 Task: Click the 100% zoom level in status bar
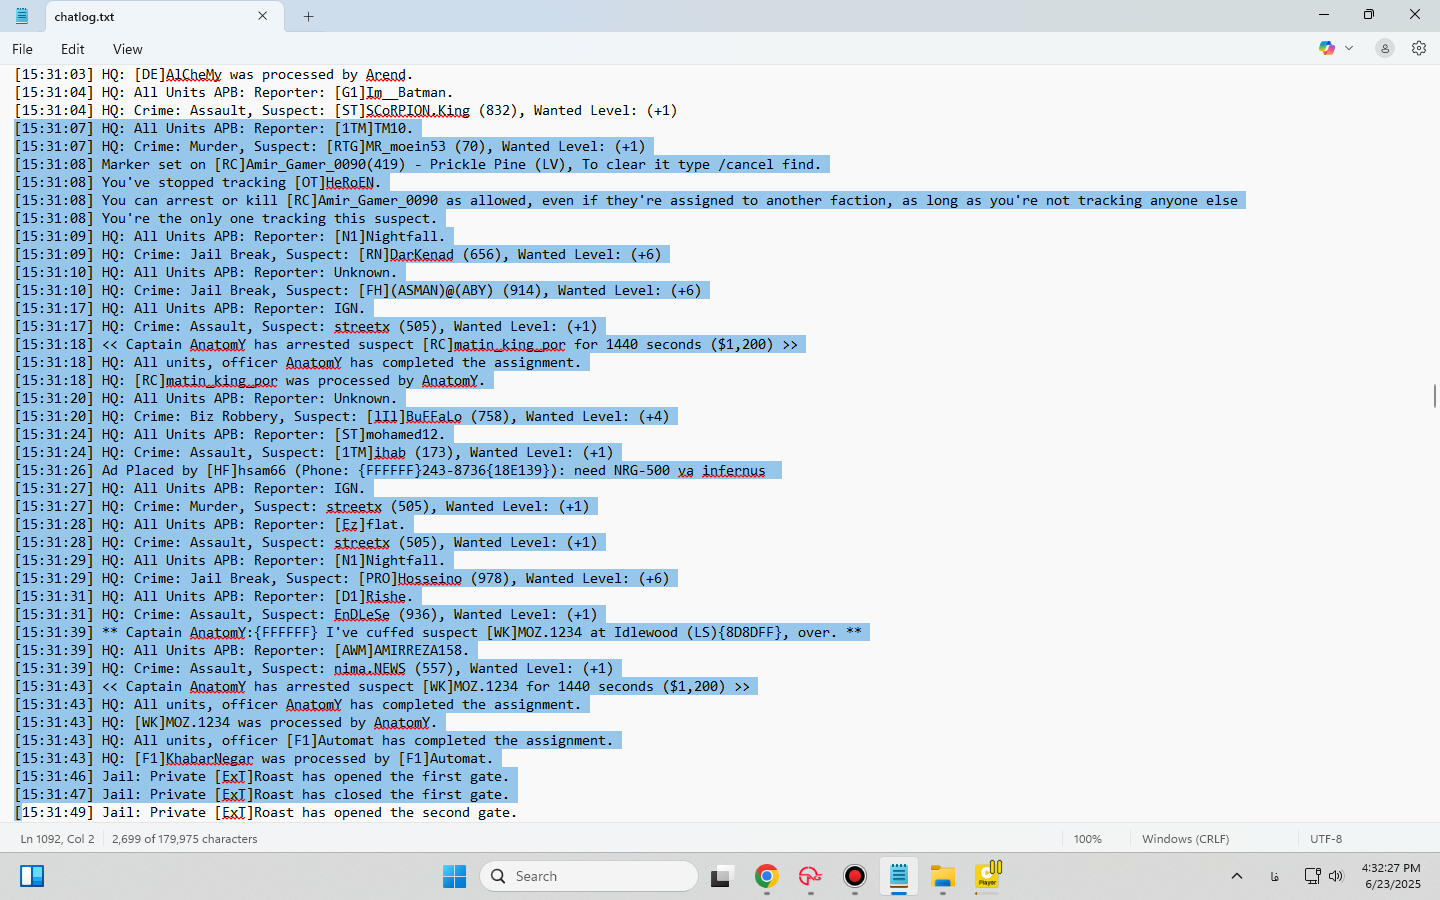pos(1088,839)
